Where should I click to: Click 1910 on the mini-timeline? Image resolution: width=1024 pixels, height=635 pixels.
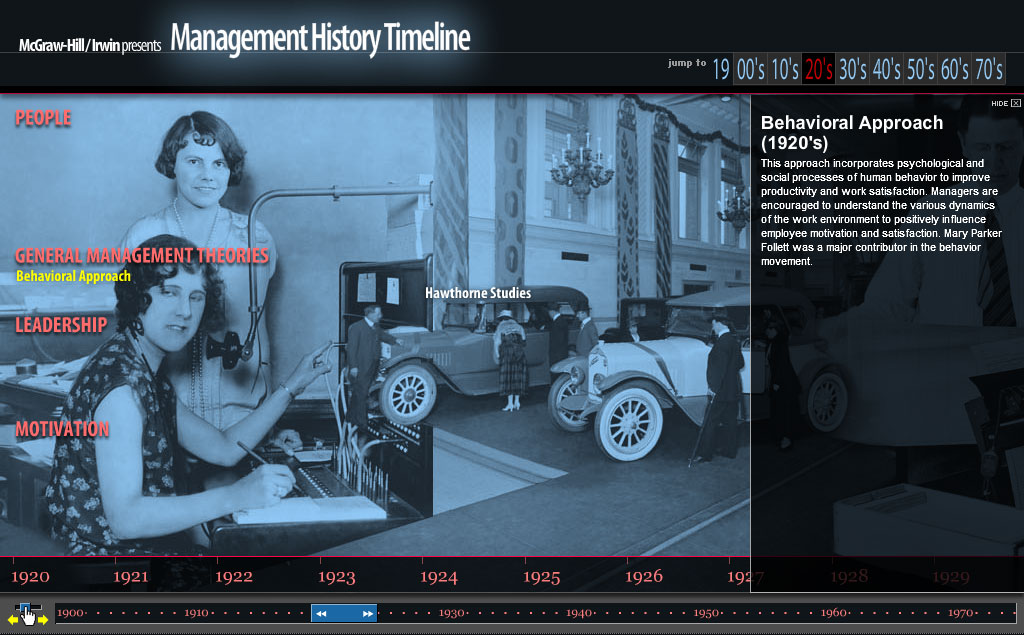tap(198, 611)
